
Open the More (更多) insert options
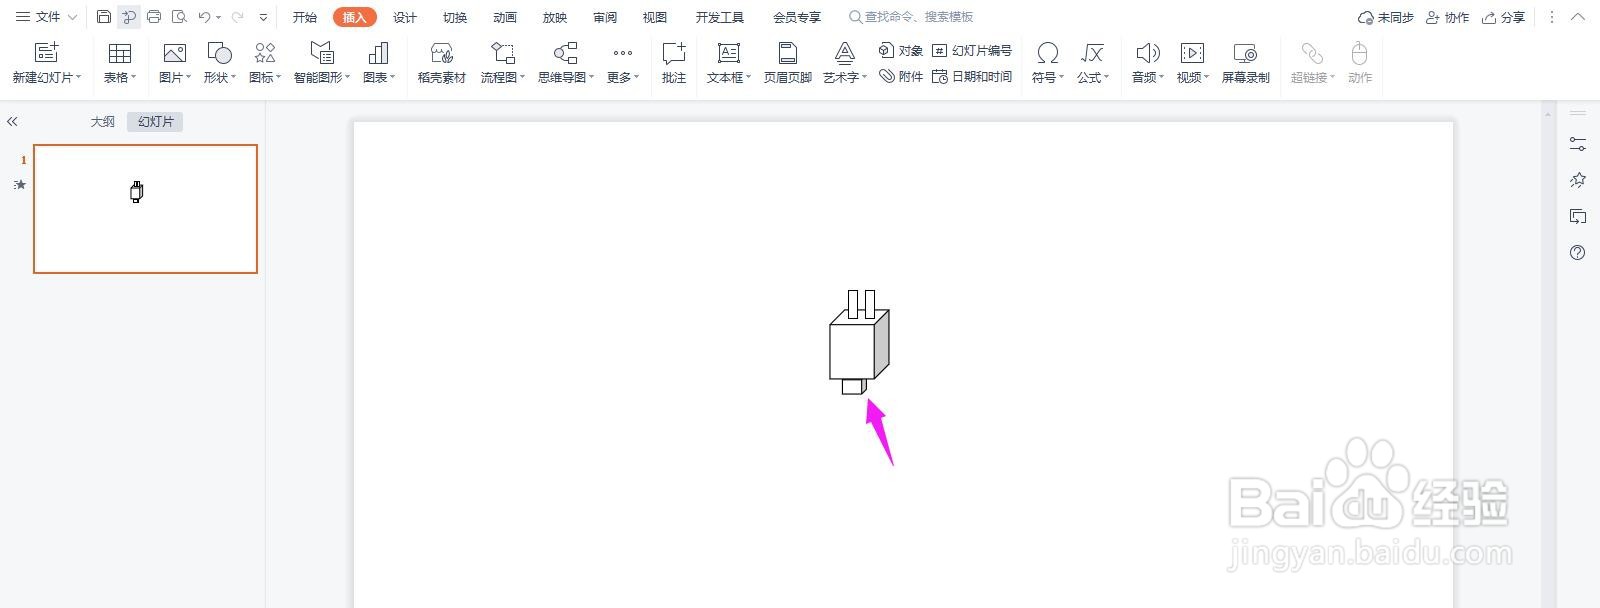(623, 62)
